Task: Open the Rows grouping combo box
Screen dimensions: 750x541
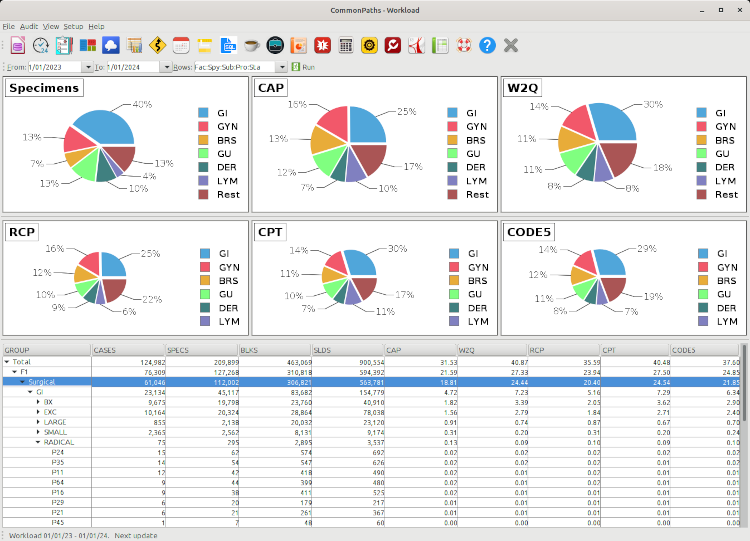Action: click(x=283, y=67)
